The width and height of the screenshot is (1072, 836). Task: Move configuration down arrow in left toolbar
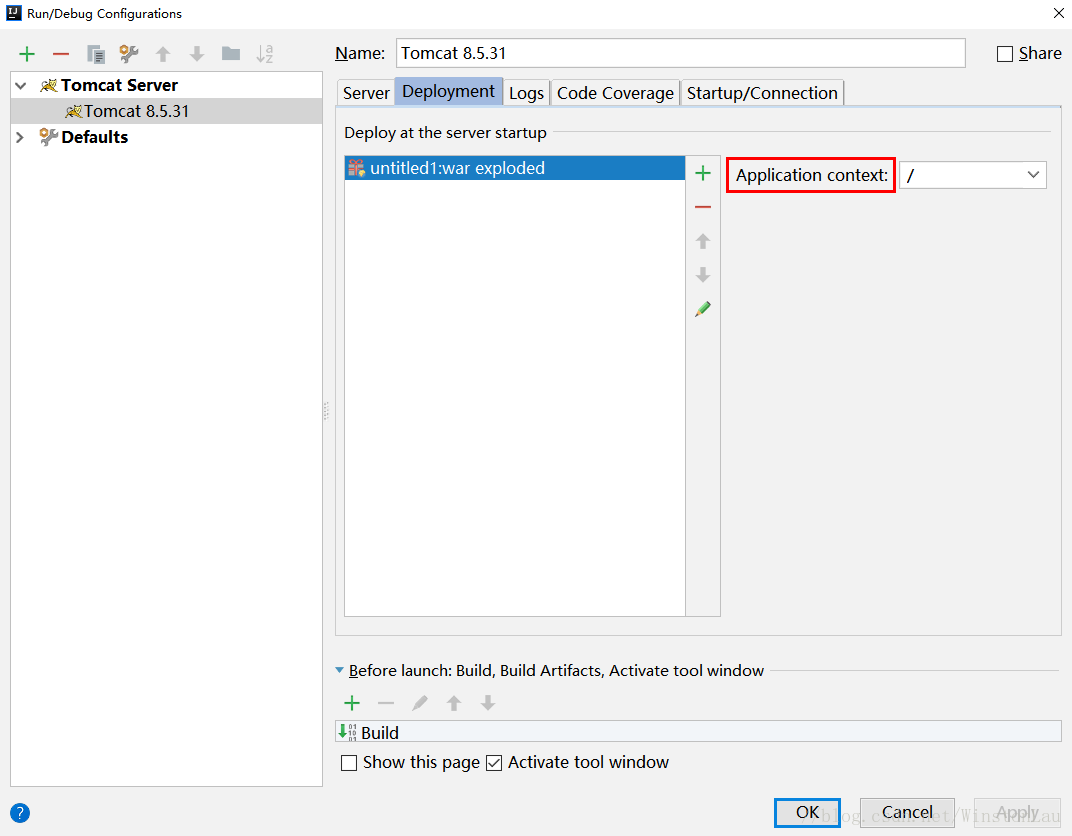197,54
